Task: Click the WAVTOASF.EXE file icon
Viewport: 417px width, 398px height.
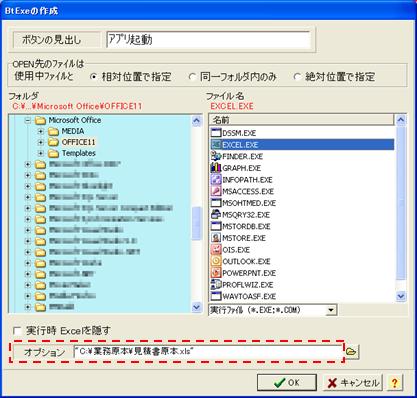Action: [216, 296]
